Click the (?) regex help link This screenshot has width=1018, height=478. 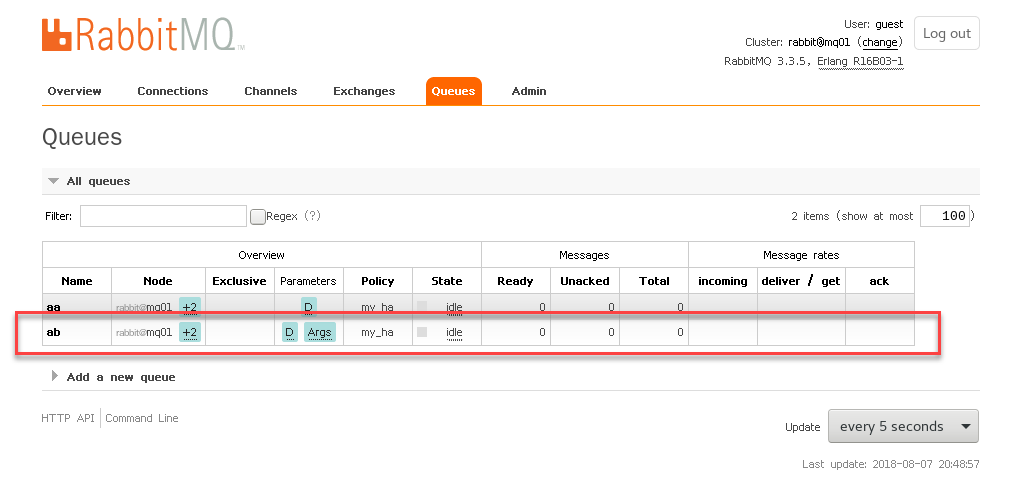tap(312, 216)
